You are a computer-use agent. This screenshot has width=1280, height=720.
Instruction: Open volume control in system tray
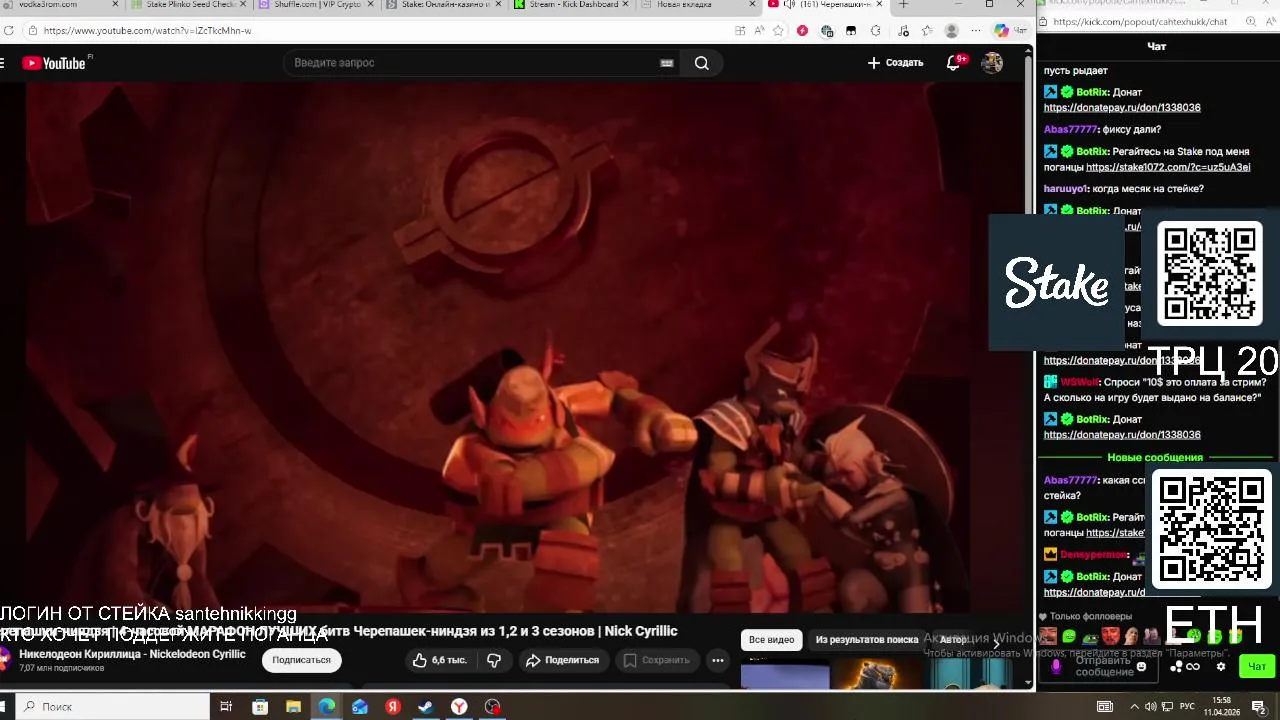tap(1151, 706)
